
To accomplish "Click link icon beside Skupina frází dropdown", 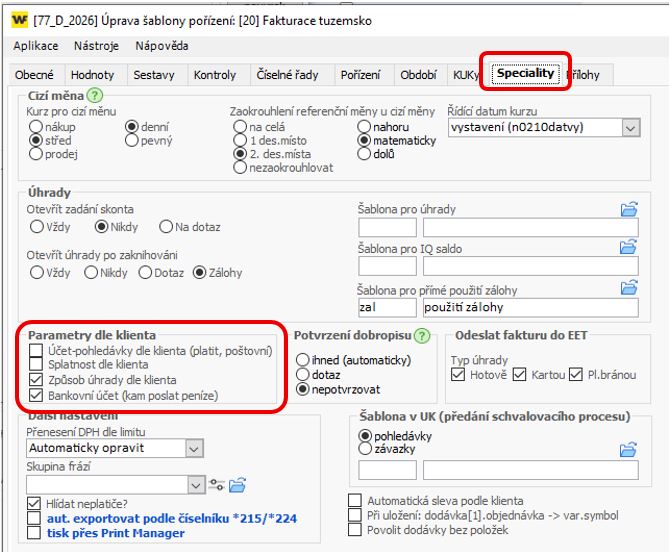I will 217,486.
